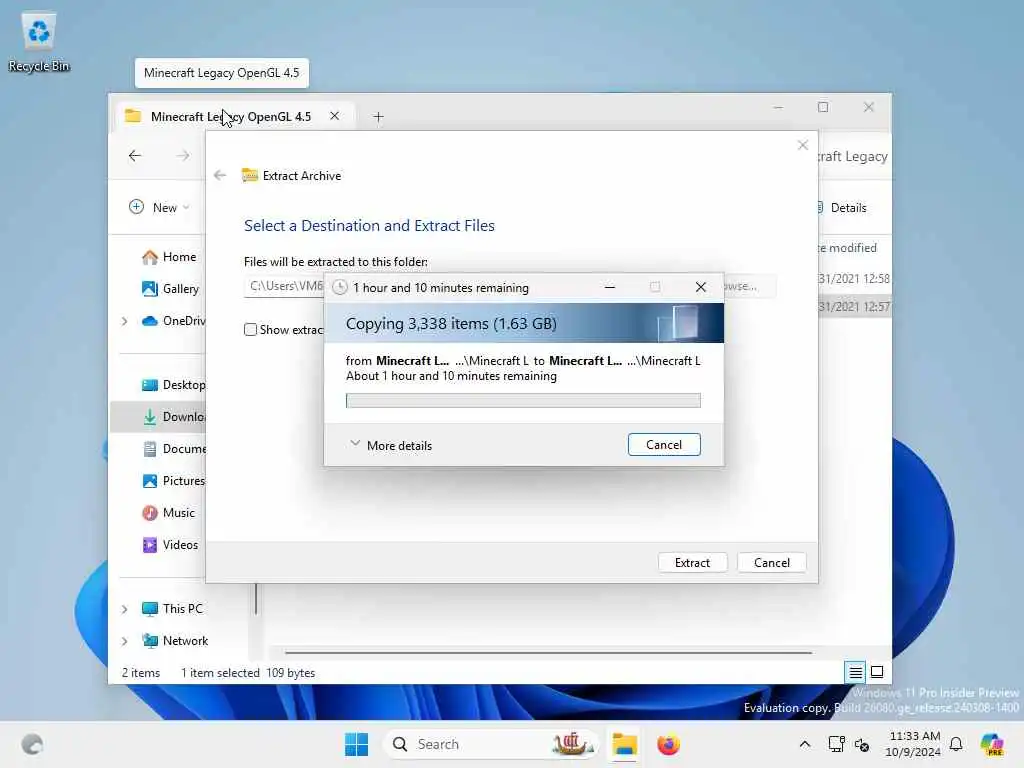Click the Extract button
The width and height of the screenshot is (1024, 768).
tap(692, 562)
